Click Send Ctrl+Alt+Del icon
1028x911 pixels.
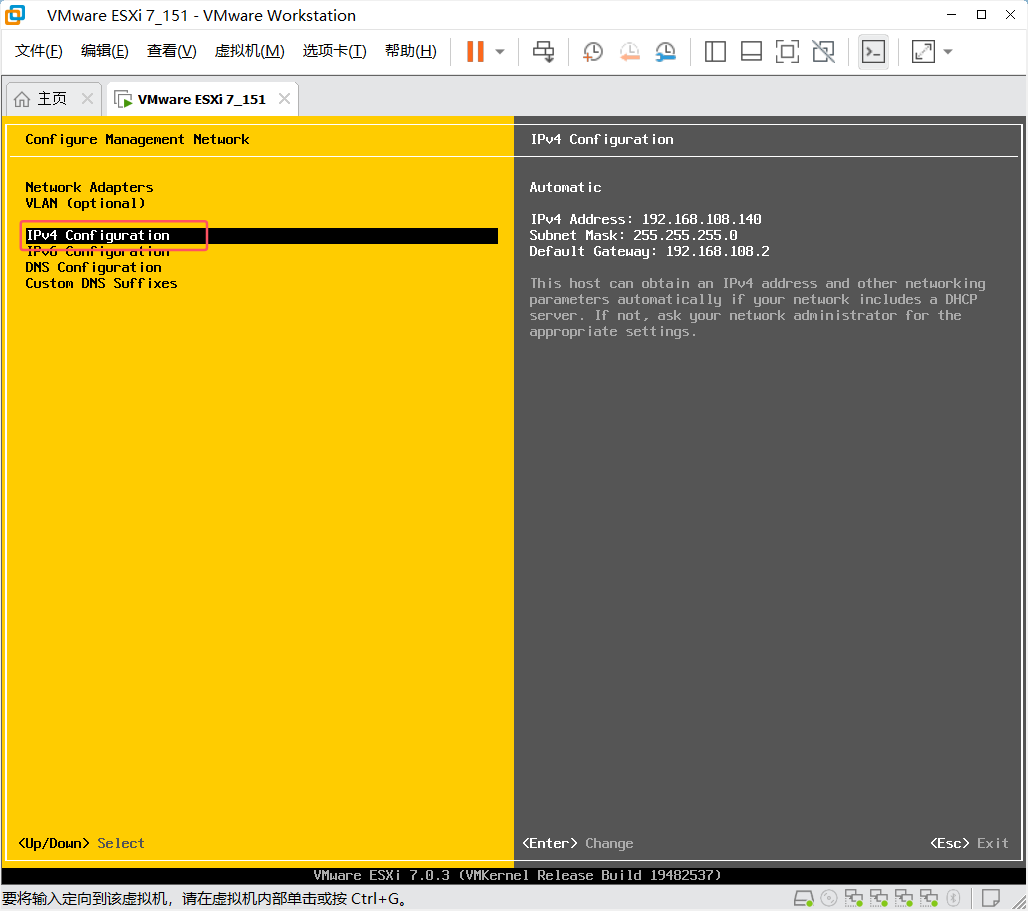[x=543, y=51]
